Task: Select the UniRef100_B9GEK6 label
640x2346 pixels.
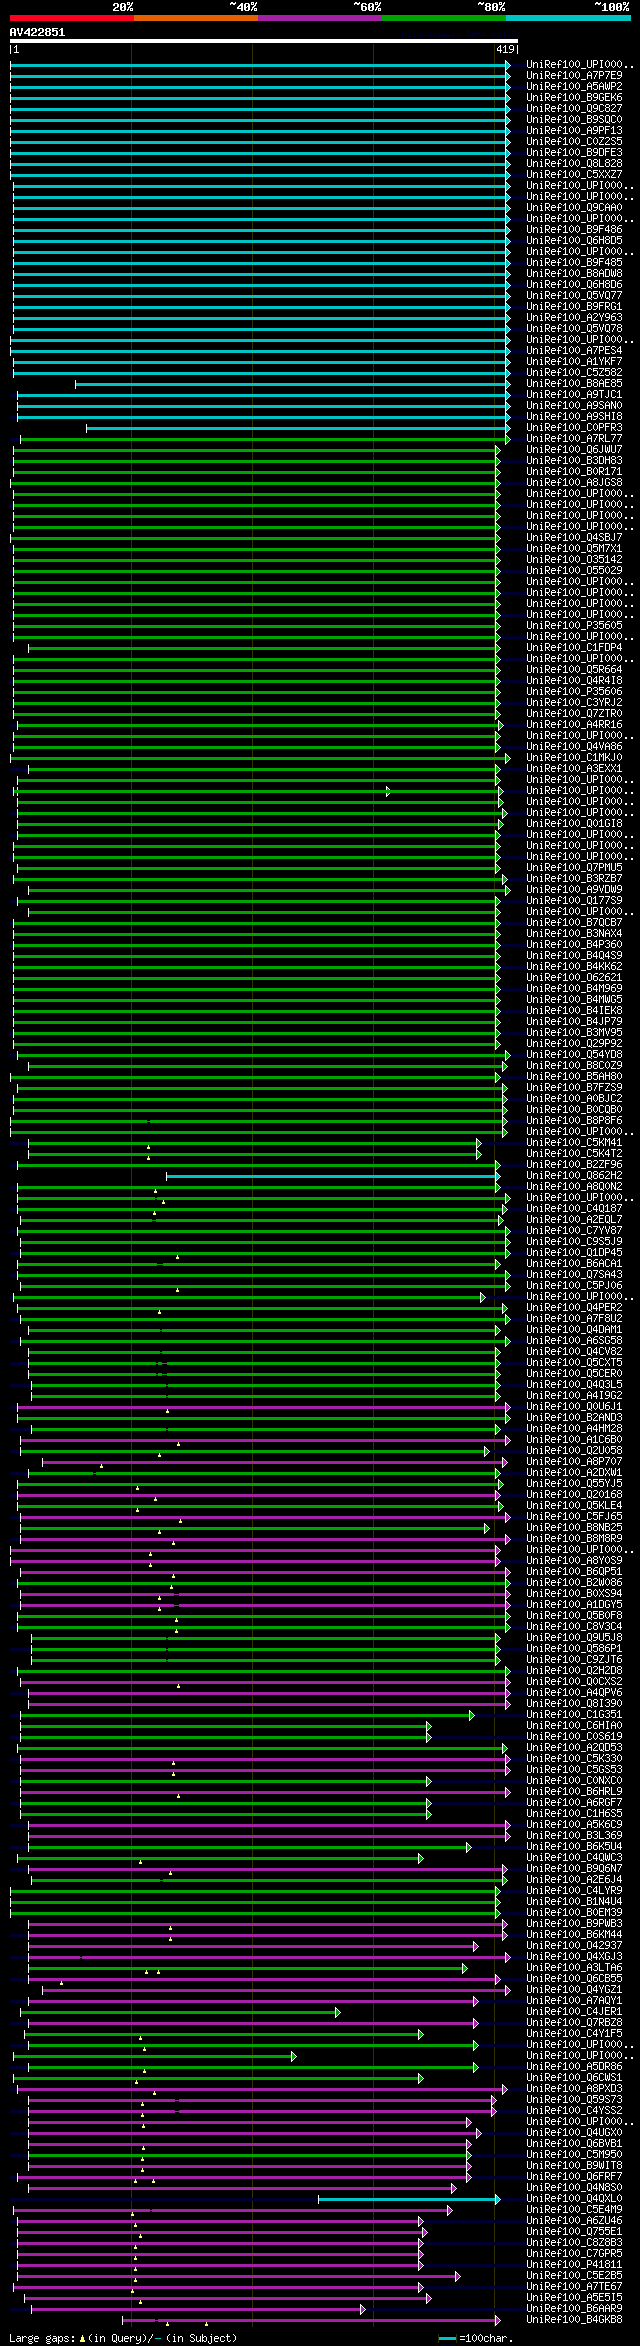Action: (x=574, y=98)
